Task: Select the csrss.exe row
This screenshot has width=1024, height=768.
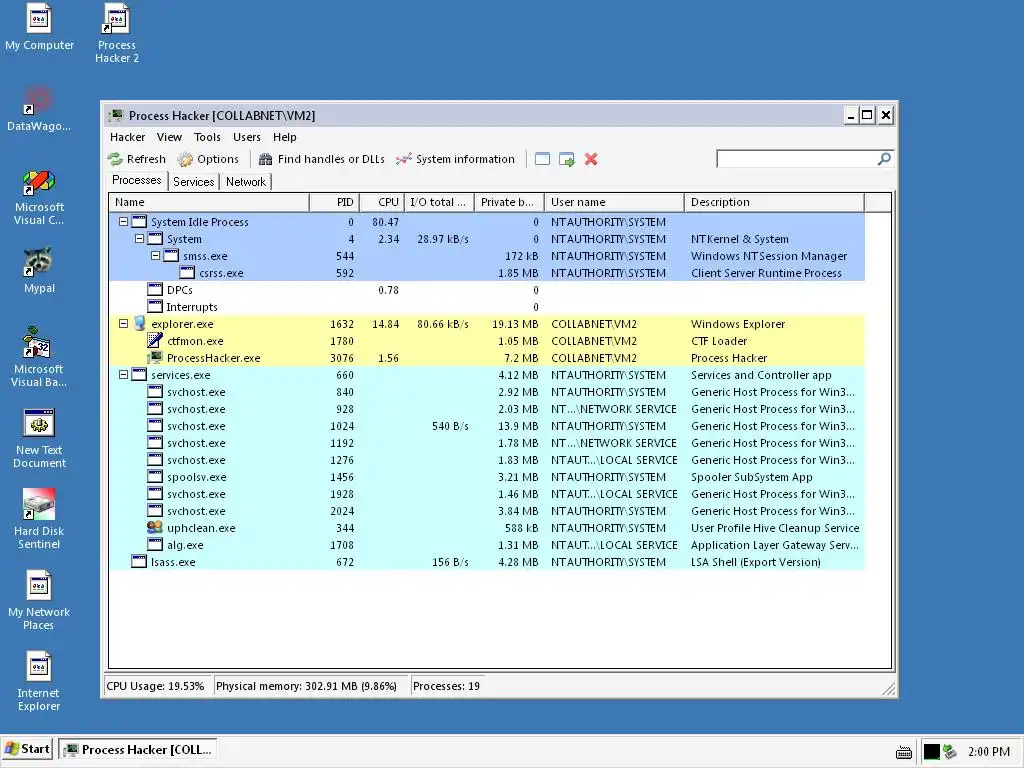Action: pos(487,273)
